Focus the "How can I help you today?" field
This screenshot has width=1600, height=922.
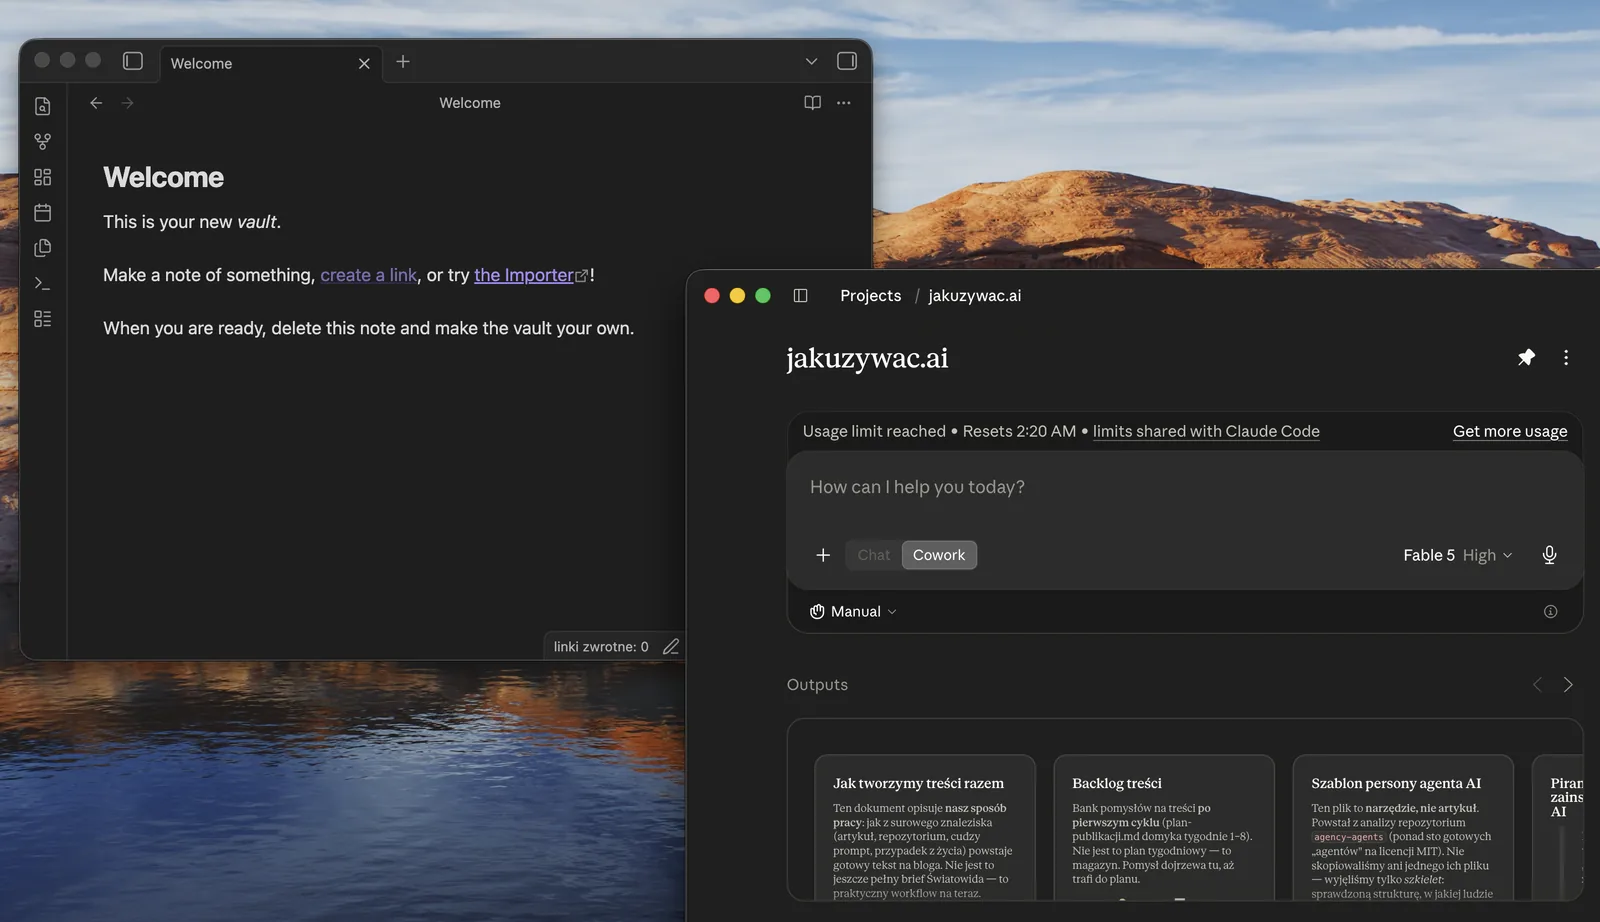(x=1184, y=487)
